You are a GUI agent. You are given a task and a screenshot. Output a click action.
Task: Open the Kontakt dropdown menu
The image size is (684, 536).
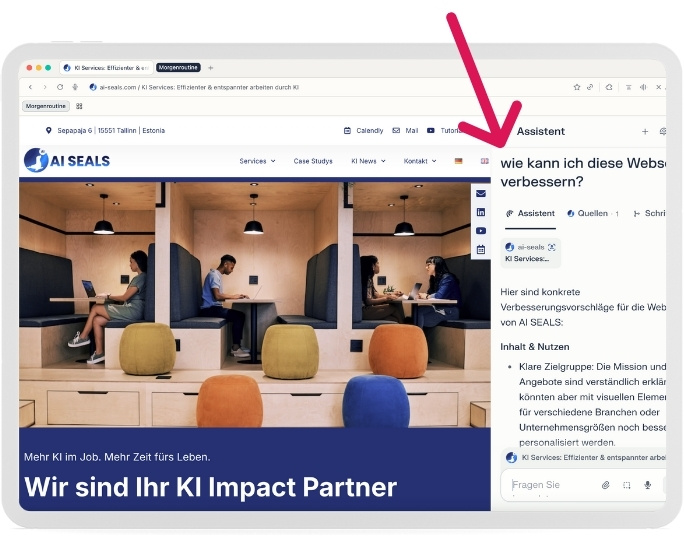click(x=419, y=161)
